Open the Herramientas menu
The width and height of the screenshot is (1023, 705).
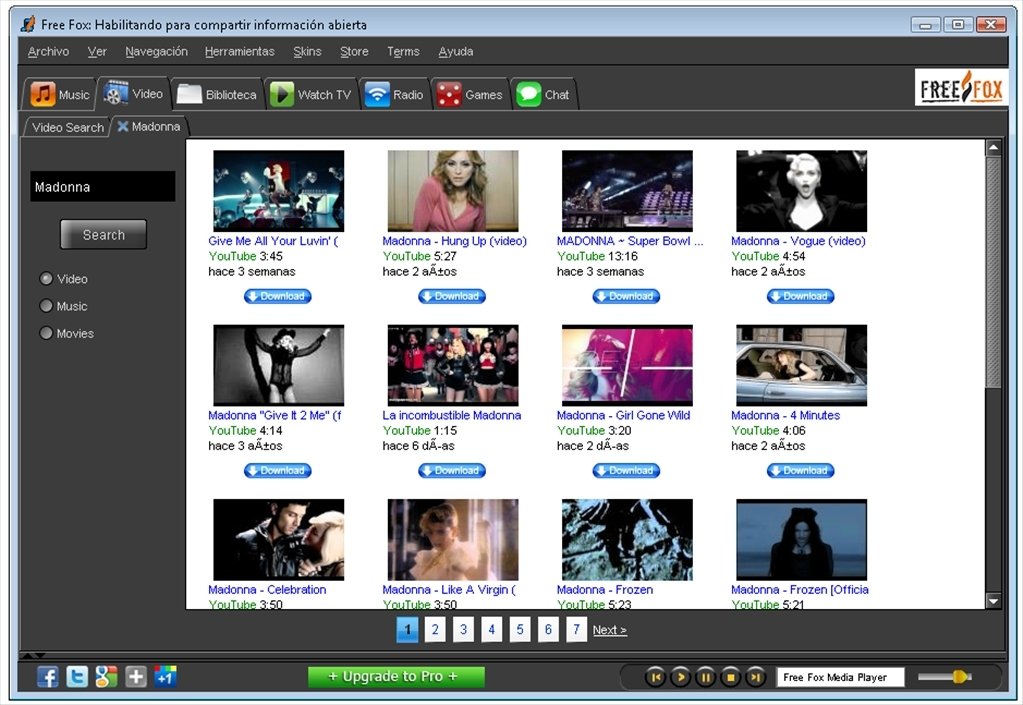point(239,52)
